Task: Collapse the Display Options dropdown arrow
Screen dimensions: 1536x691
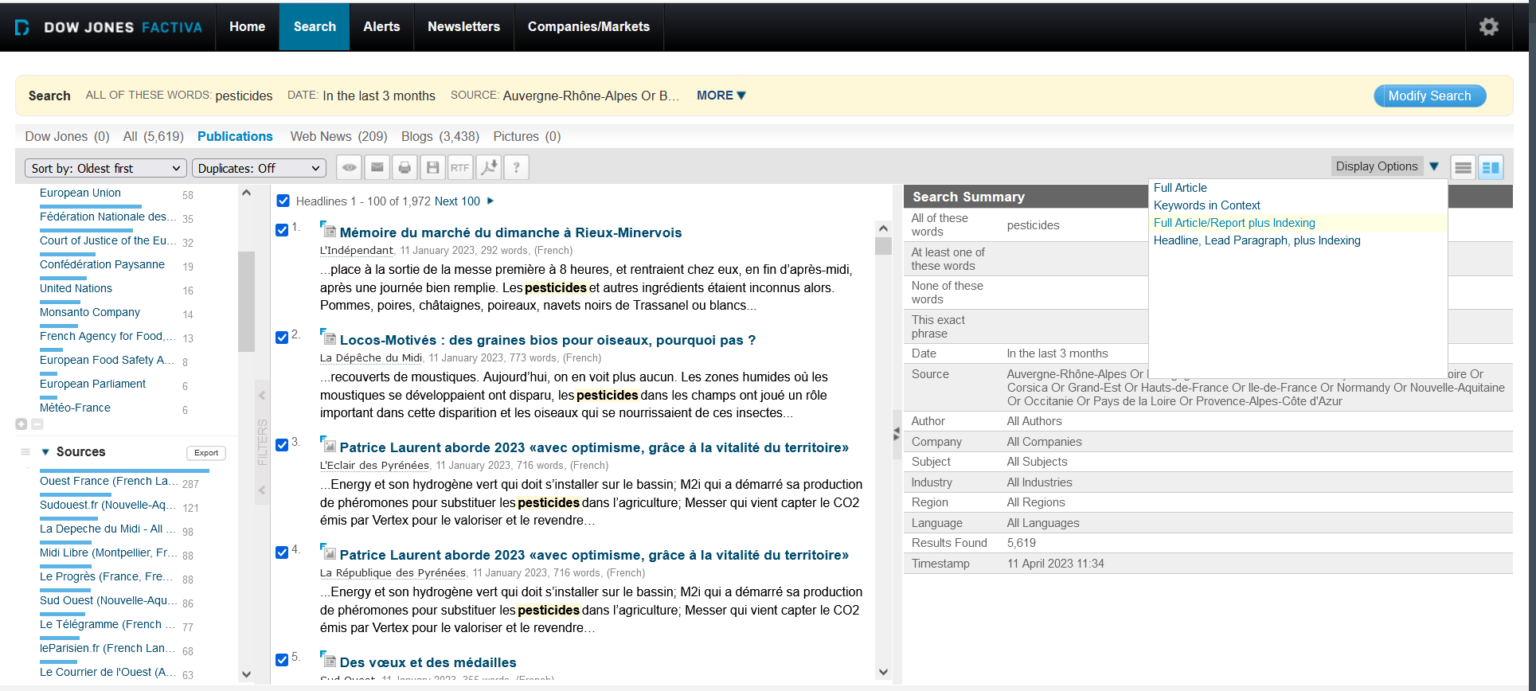Action: pos(1434,167)
